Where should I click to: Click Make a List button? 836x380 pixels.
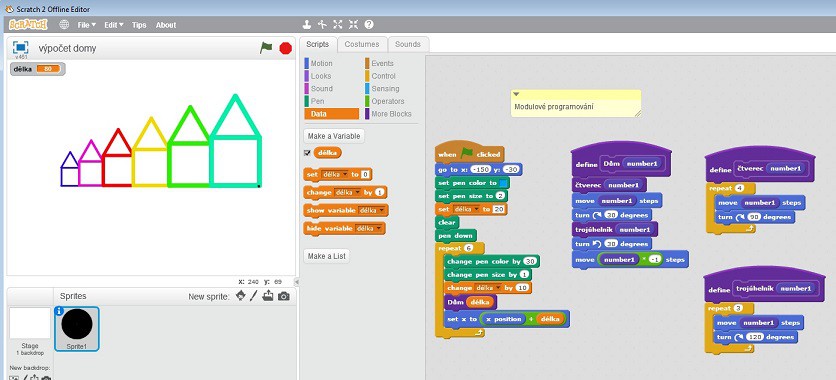coord(327,256)
